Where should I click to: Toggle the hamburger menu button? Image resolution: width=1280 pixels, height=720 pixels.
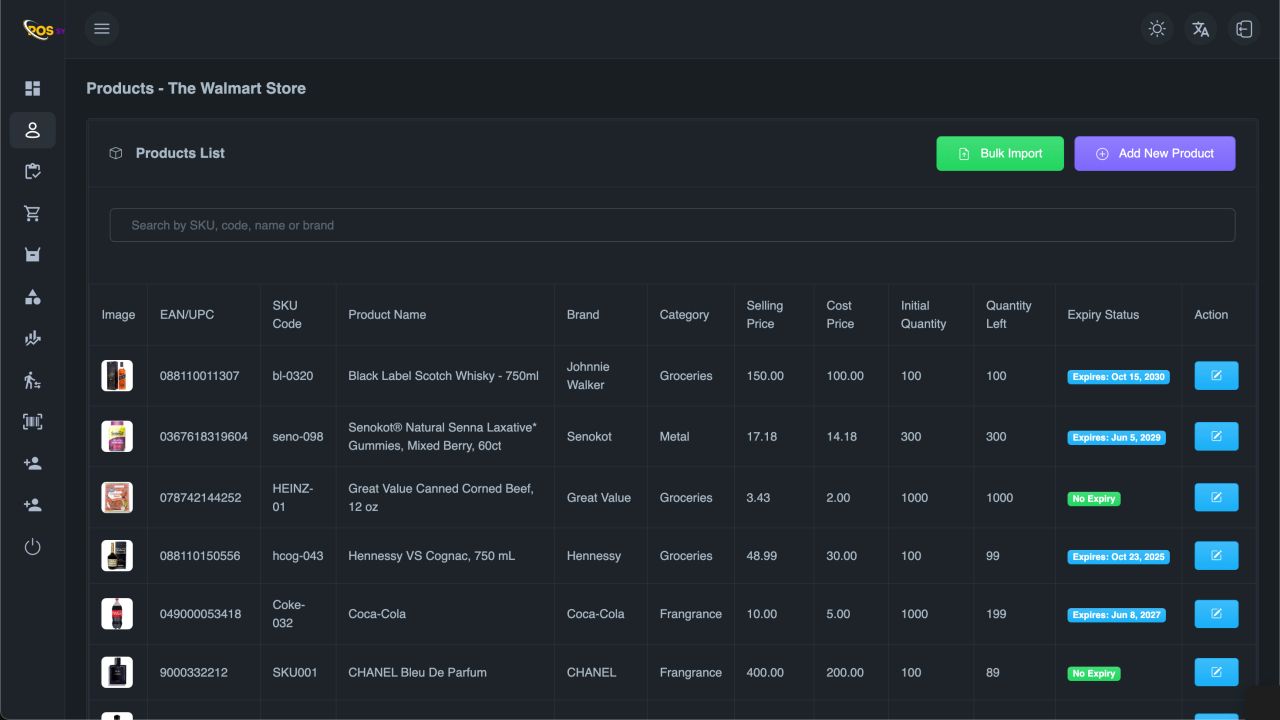pyautogui.click(x=101, y=28)
